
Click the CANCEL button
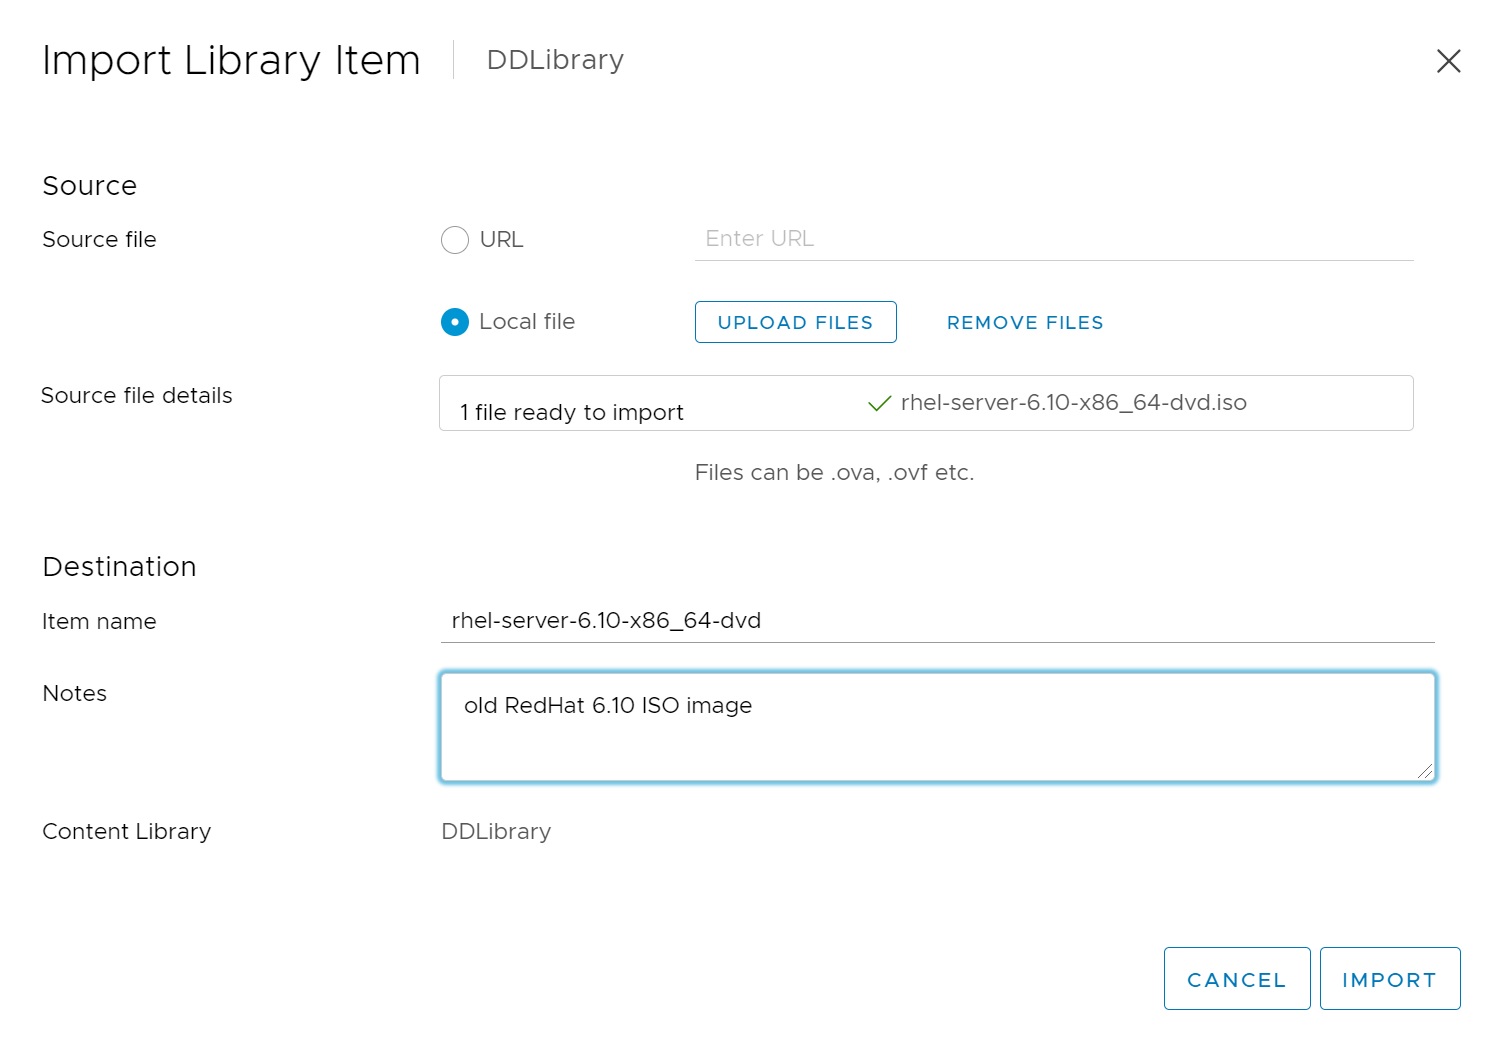pos(1237,979)
